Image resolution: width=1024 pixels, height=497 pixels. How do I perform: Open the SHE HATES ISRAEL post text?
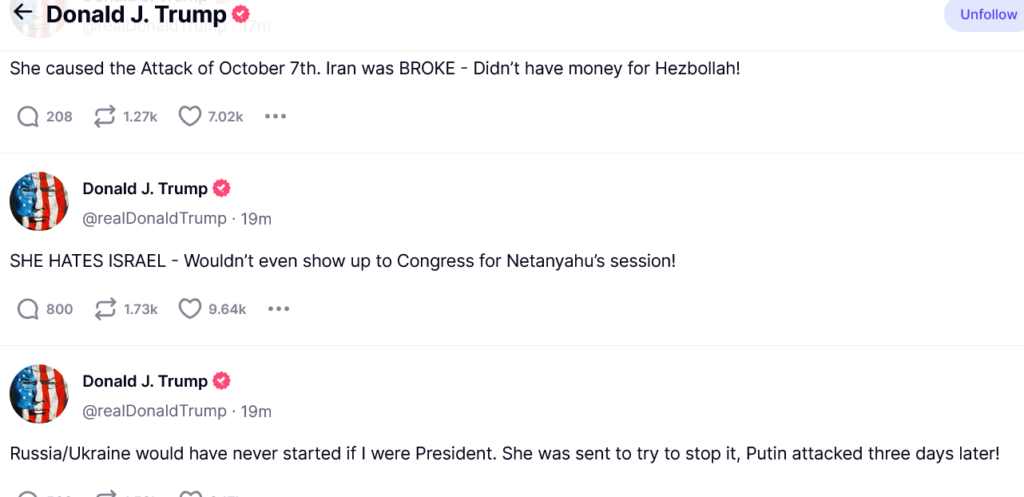click(x=342, y=261)
